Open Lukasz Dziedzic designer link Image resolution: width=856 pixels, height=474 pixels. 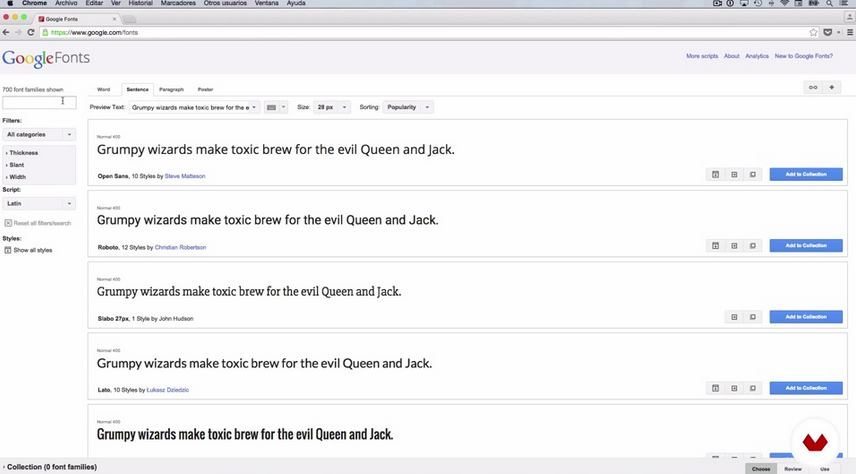point(168,390)
